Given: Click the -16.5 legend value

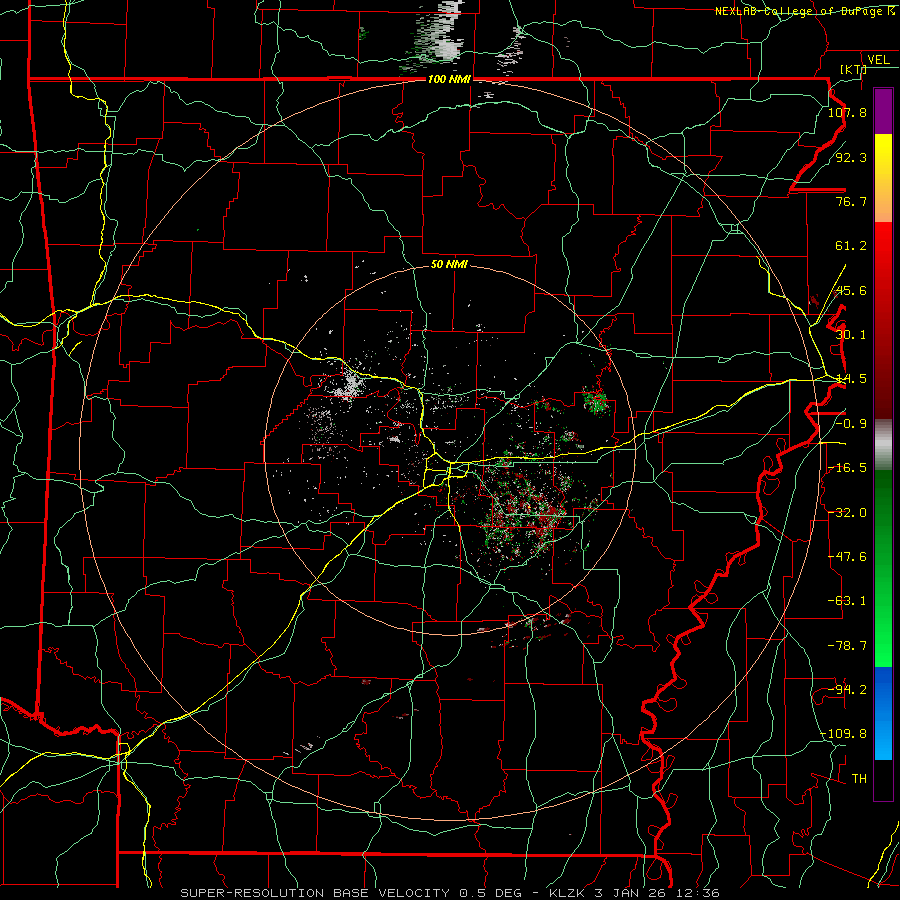Looking at the screenshot, I should point(847,468).
